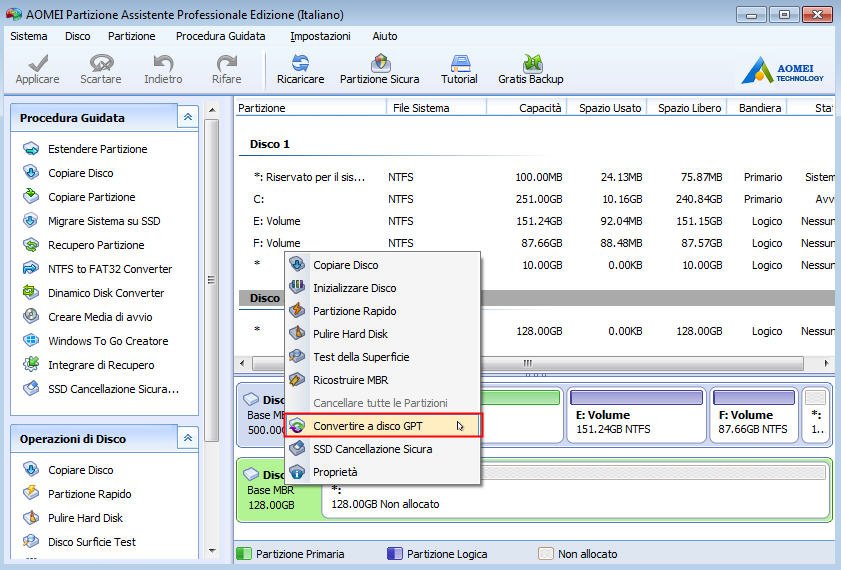Collapse the Procedura Guidata panel
This screenshot has height=570, width=841.
[x=187, y=118]
